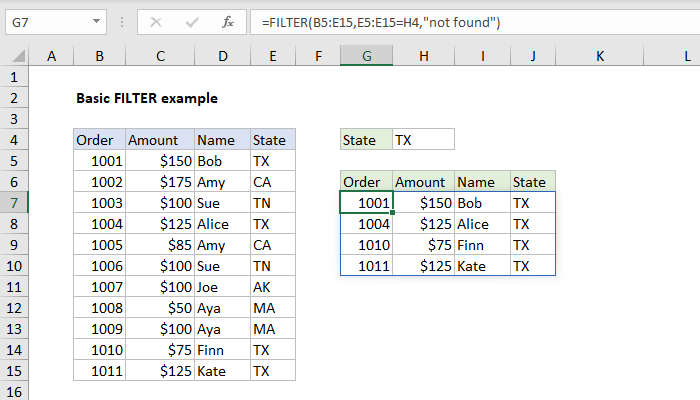Screen dimensions: 700x400
Task: Select the $50 amount cell for Aya
Action: pos(160,308)
